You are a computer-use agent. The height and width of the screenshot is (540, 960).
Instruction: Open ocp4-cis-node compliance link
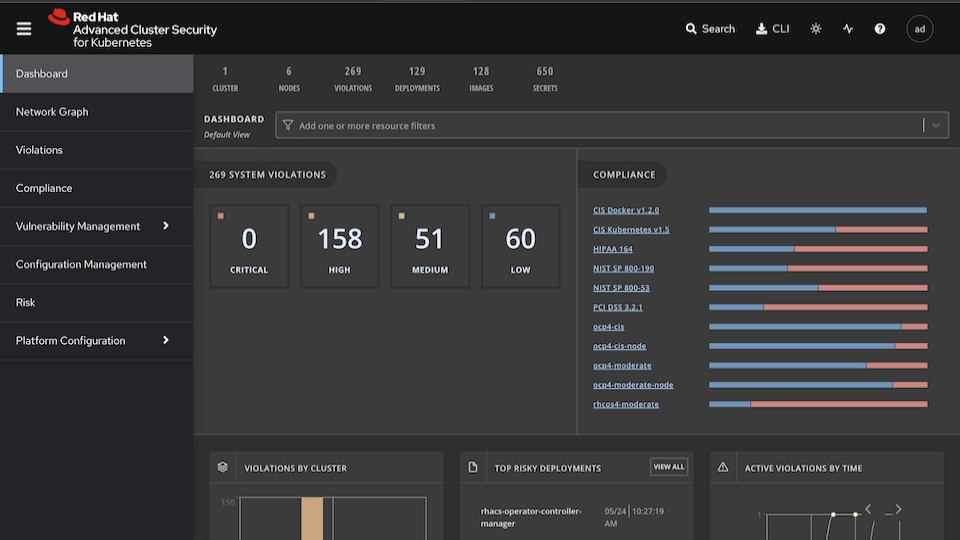click(x=619, y=346)
